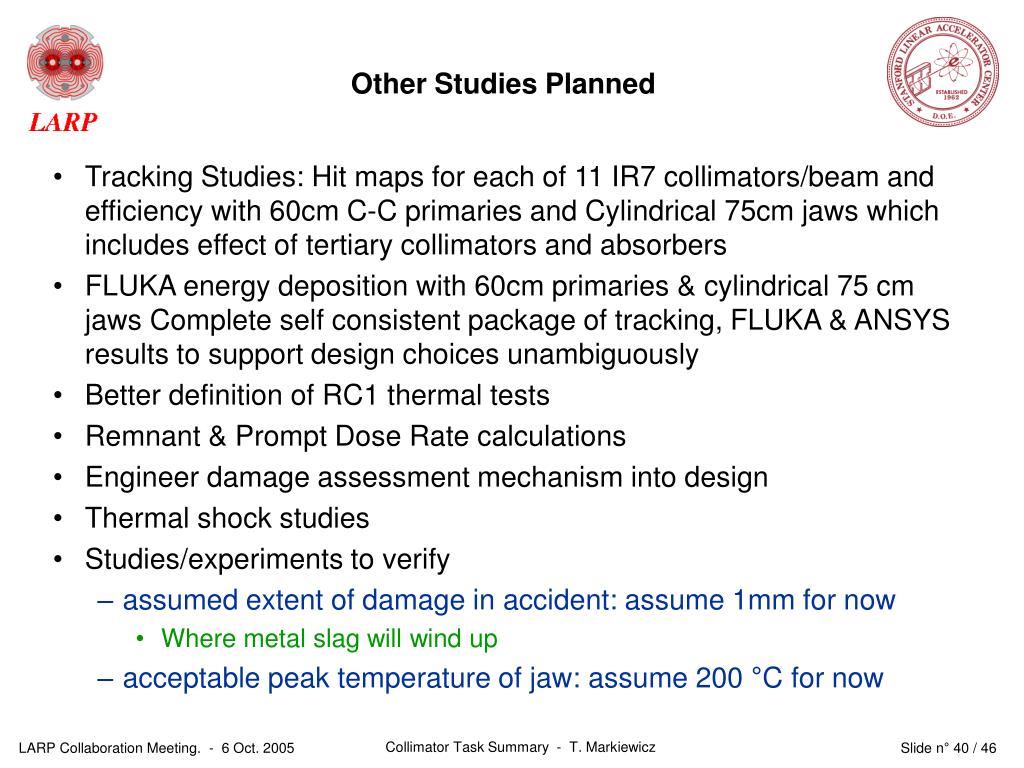Click LARP Collaboration Meeting footer text
Viewport: 1024px width, 768px height.
click(110, 748)
